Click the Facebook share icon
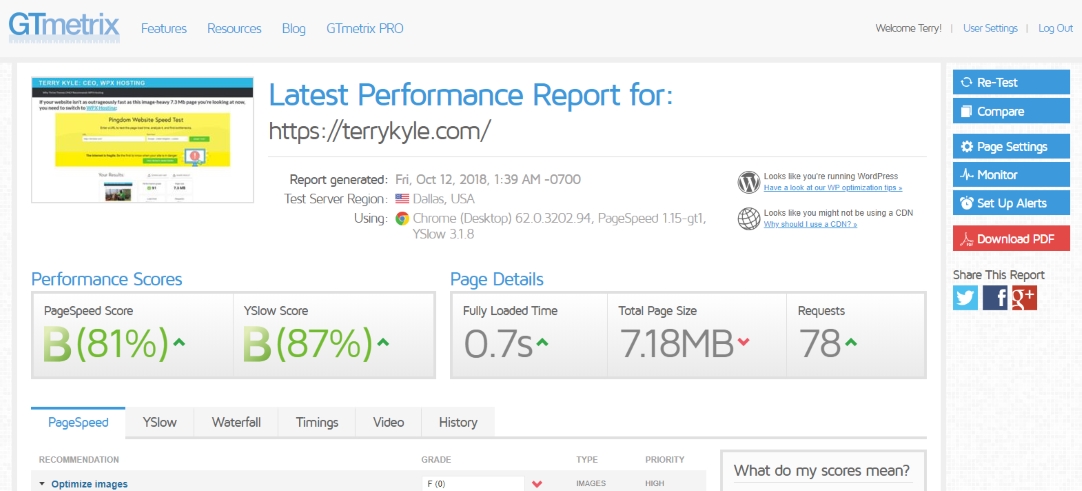Screen dimensions: 1082x491 995,297
